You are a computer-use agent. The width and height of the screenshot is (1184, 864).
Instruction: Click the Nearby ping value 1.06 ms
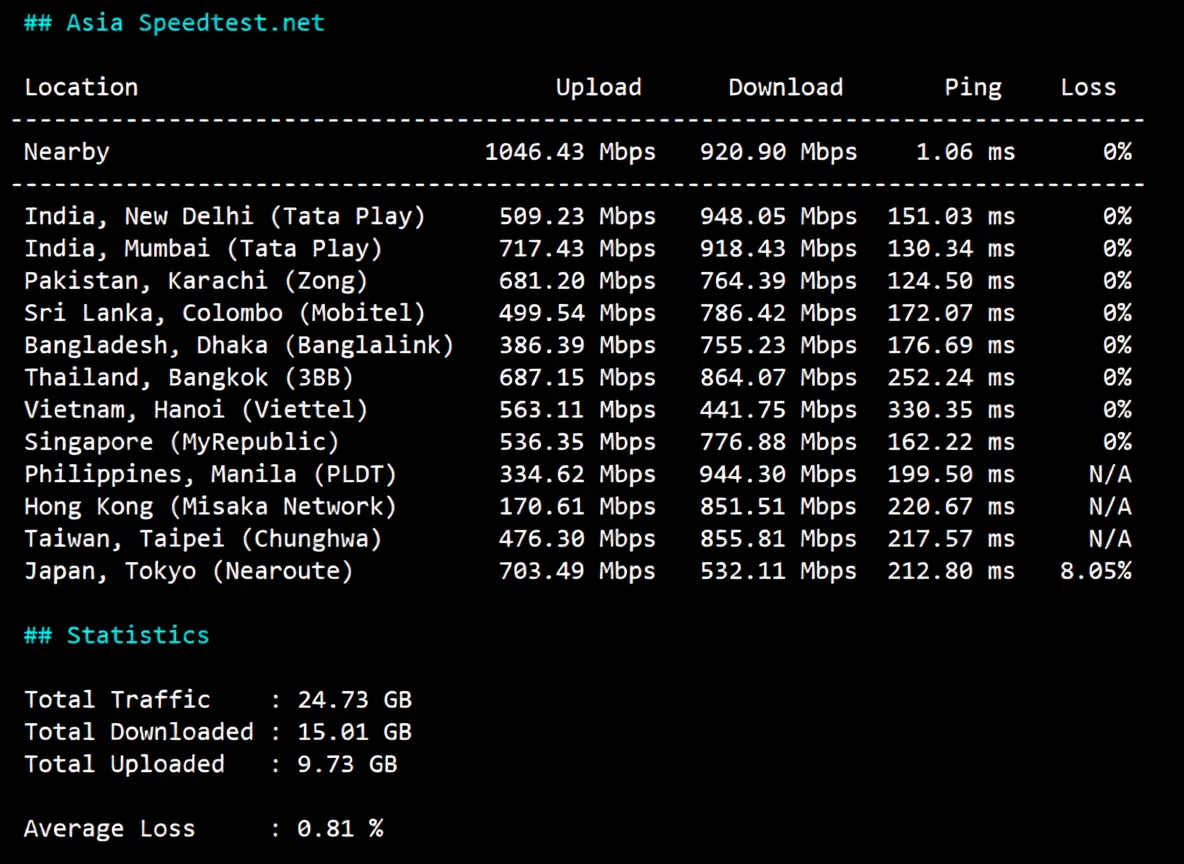coord(966,152)
